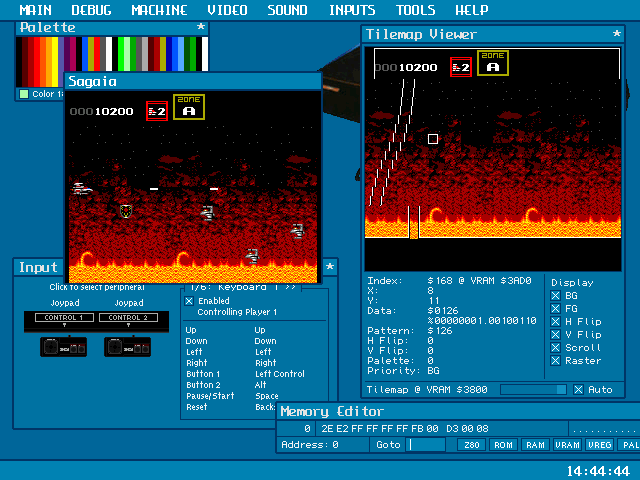The width and height of the screenshot is (640, 480).
Task: Click the 'FB' hex byte in Memory Editor
Action: tap(417, 429)
